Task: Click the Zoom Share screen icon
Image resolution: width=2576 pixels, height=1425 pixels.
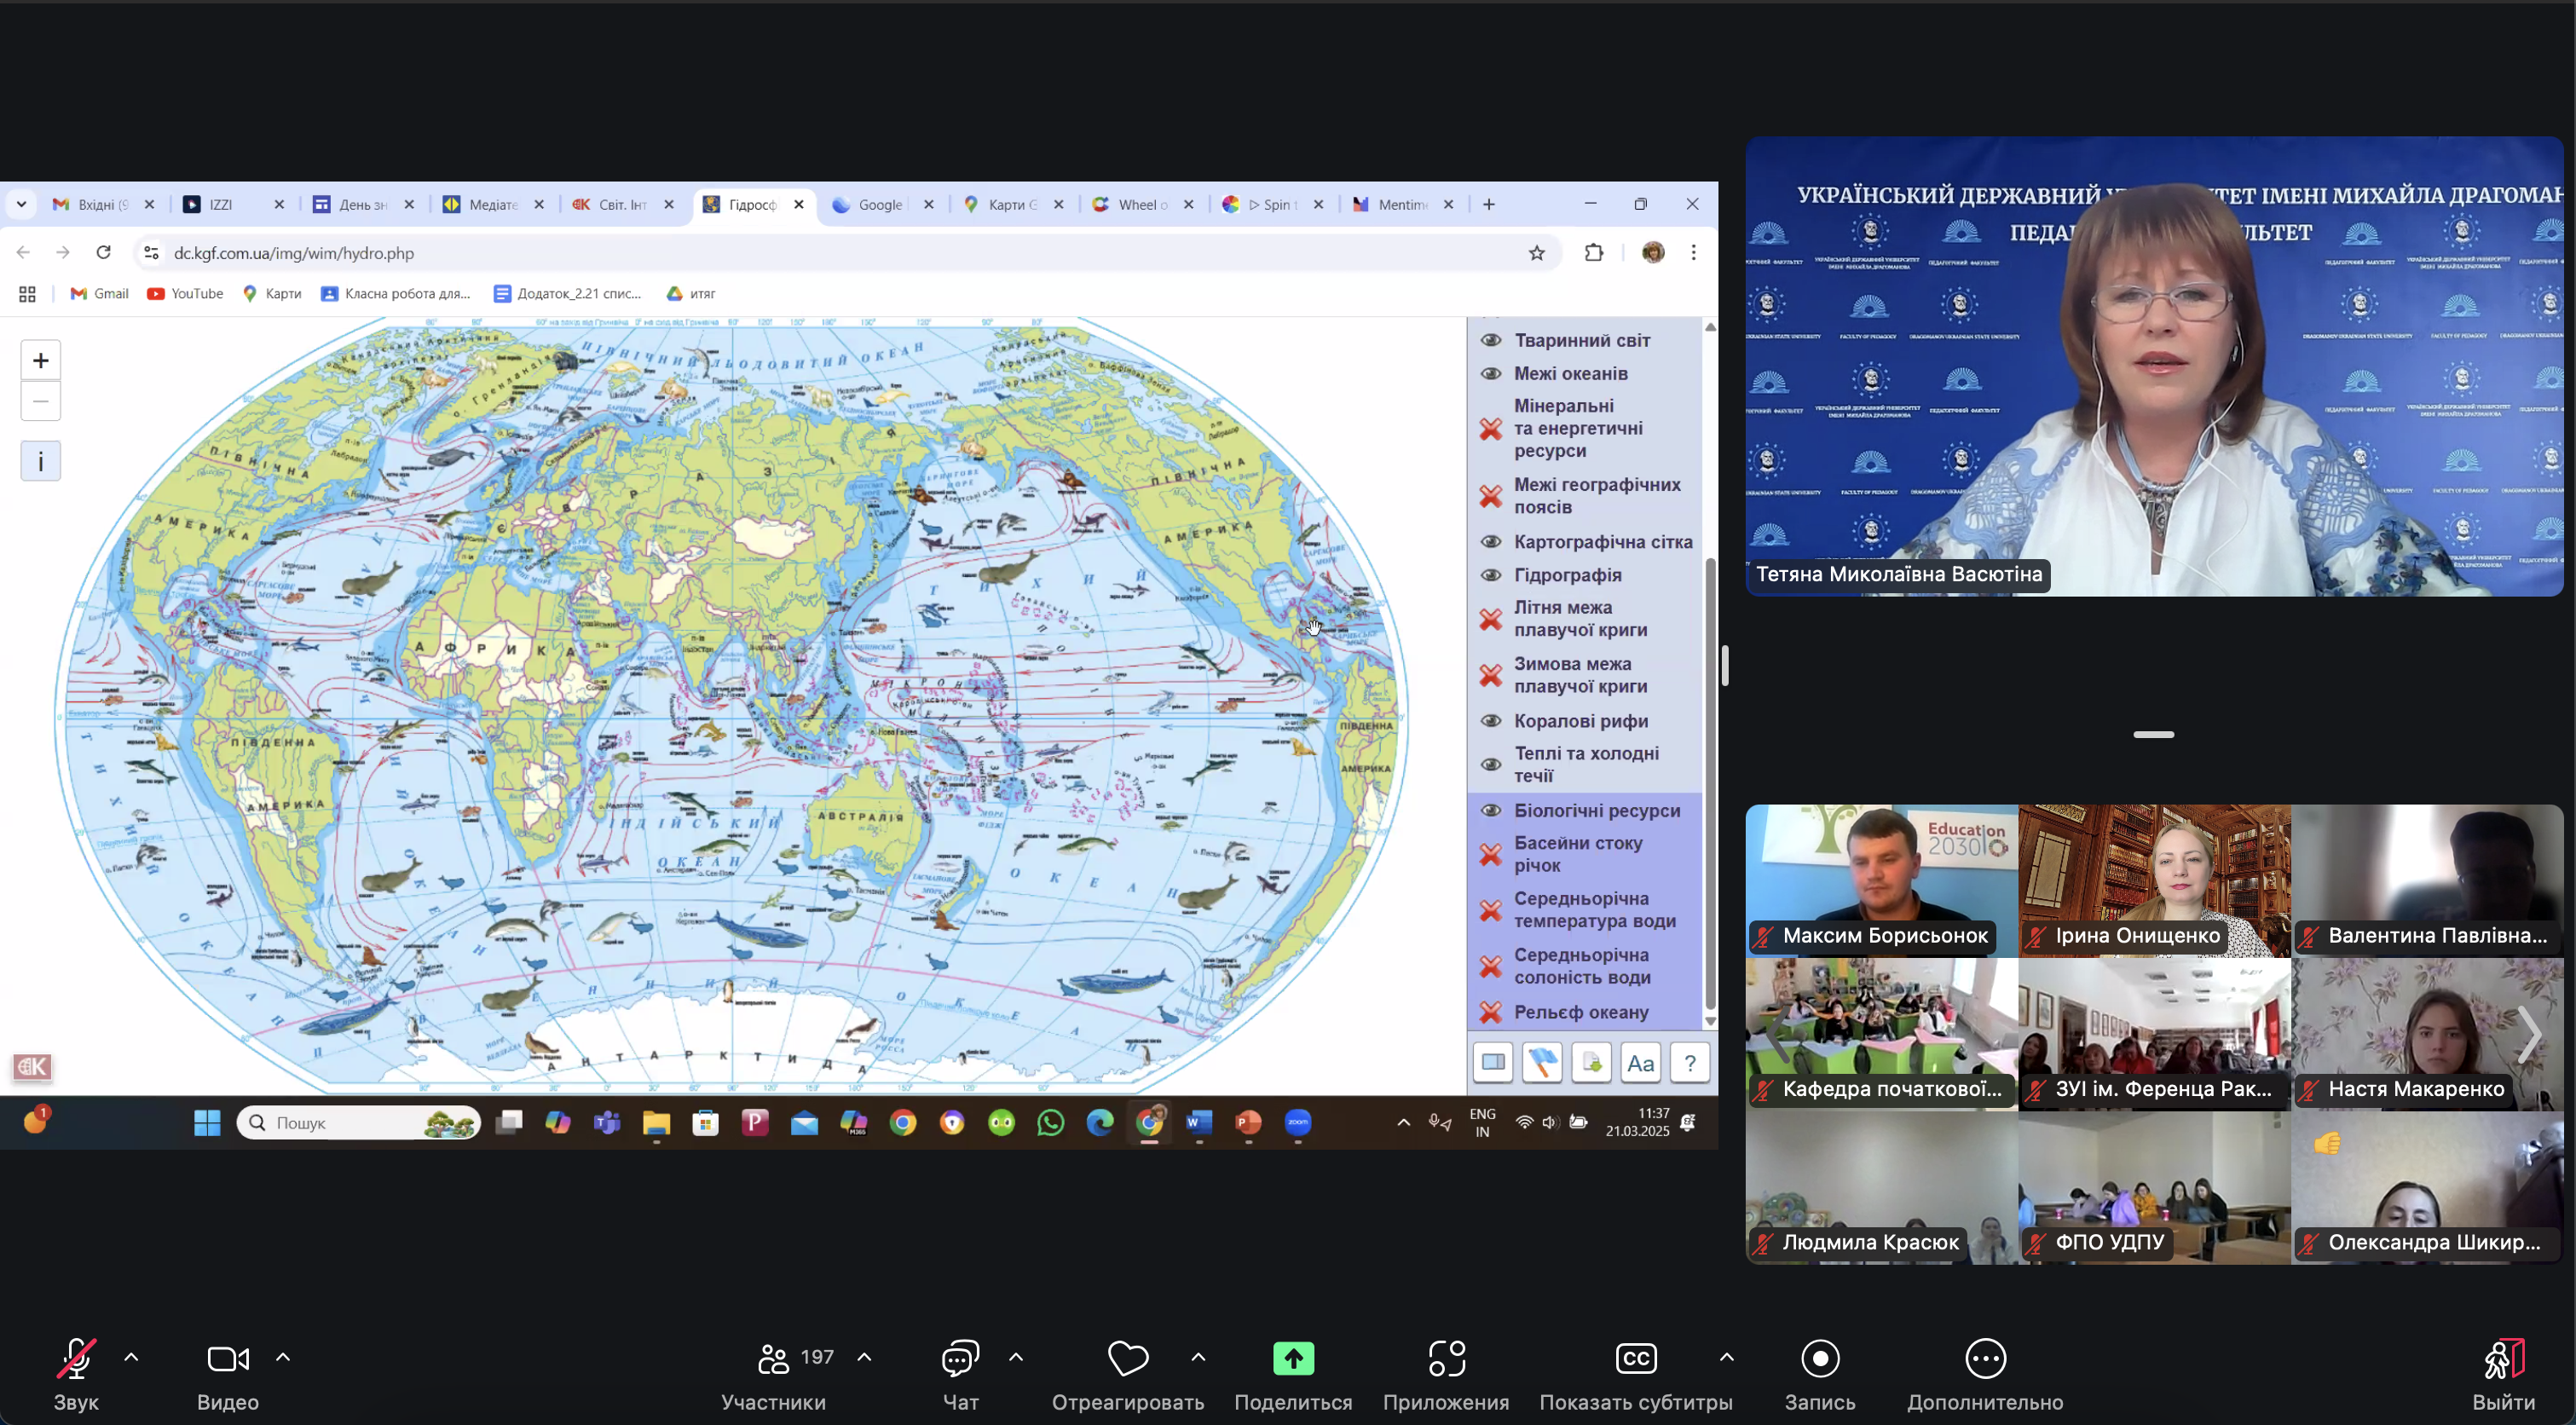Action: tap(1293, 1359)
